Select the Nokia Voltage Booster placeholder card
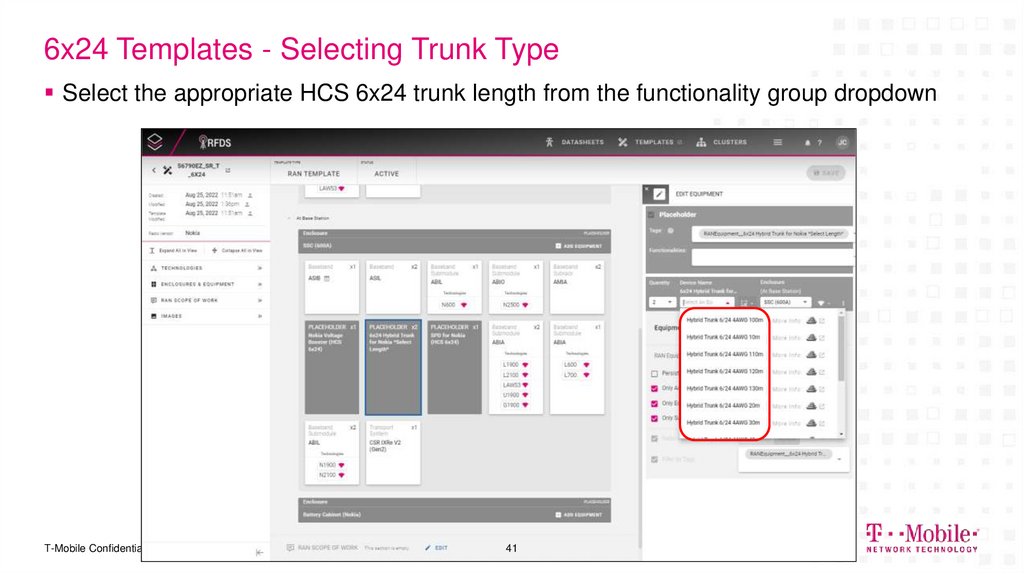Screen dimensions: 1024x574 click(331, 367)
